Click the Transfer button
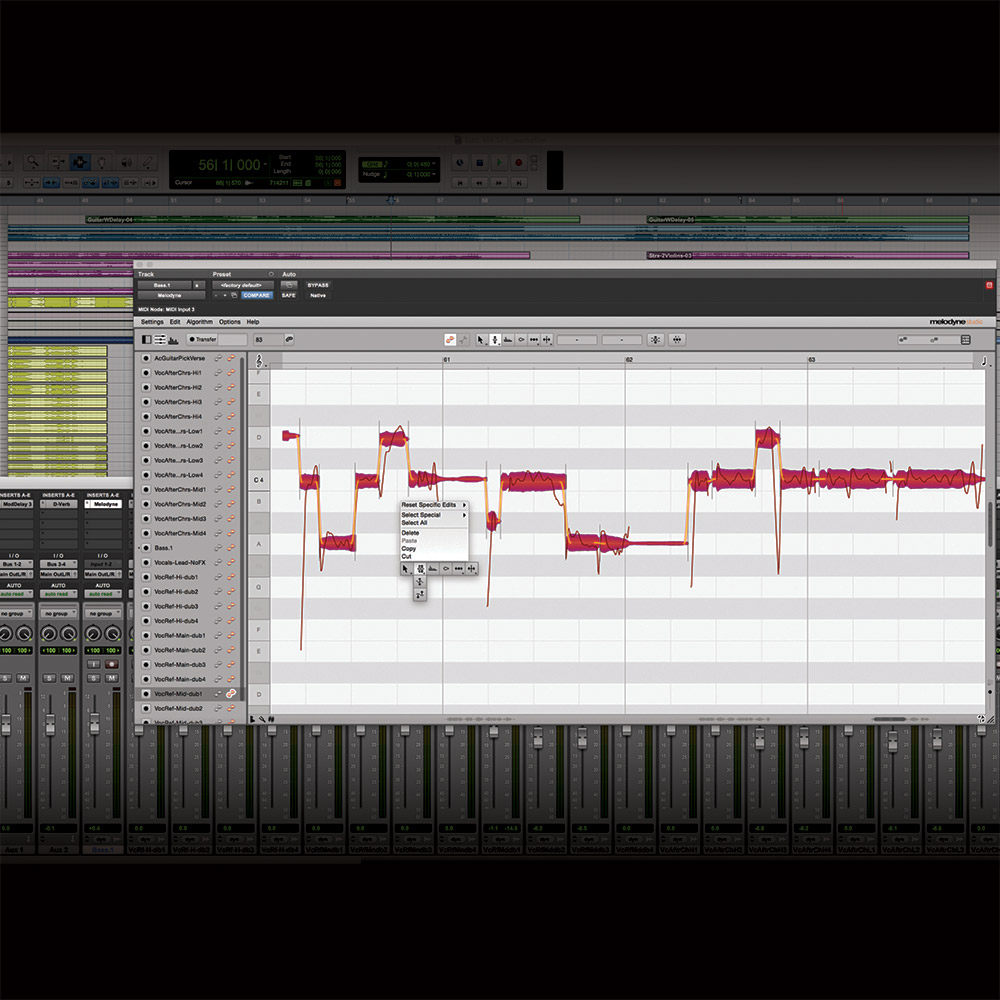The width and height of the screenshot is (1000, 1000). coord(203,339)
